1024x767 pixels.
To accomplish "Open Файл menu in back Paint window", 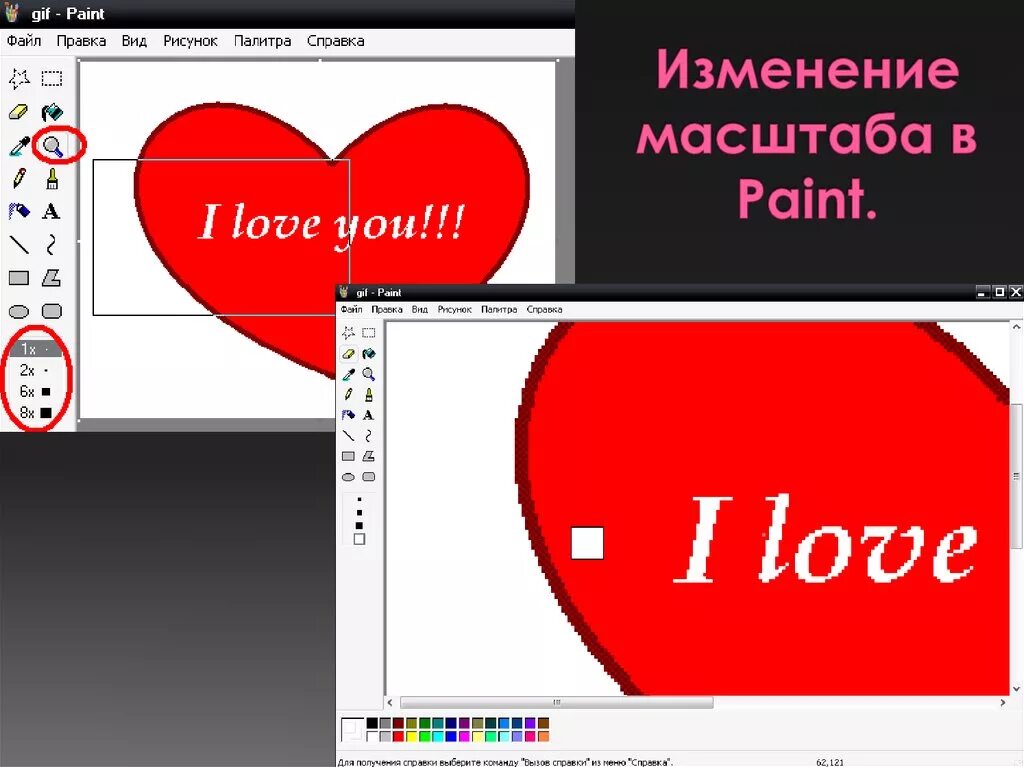I will point(24,41).
